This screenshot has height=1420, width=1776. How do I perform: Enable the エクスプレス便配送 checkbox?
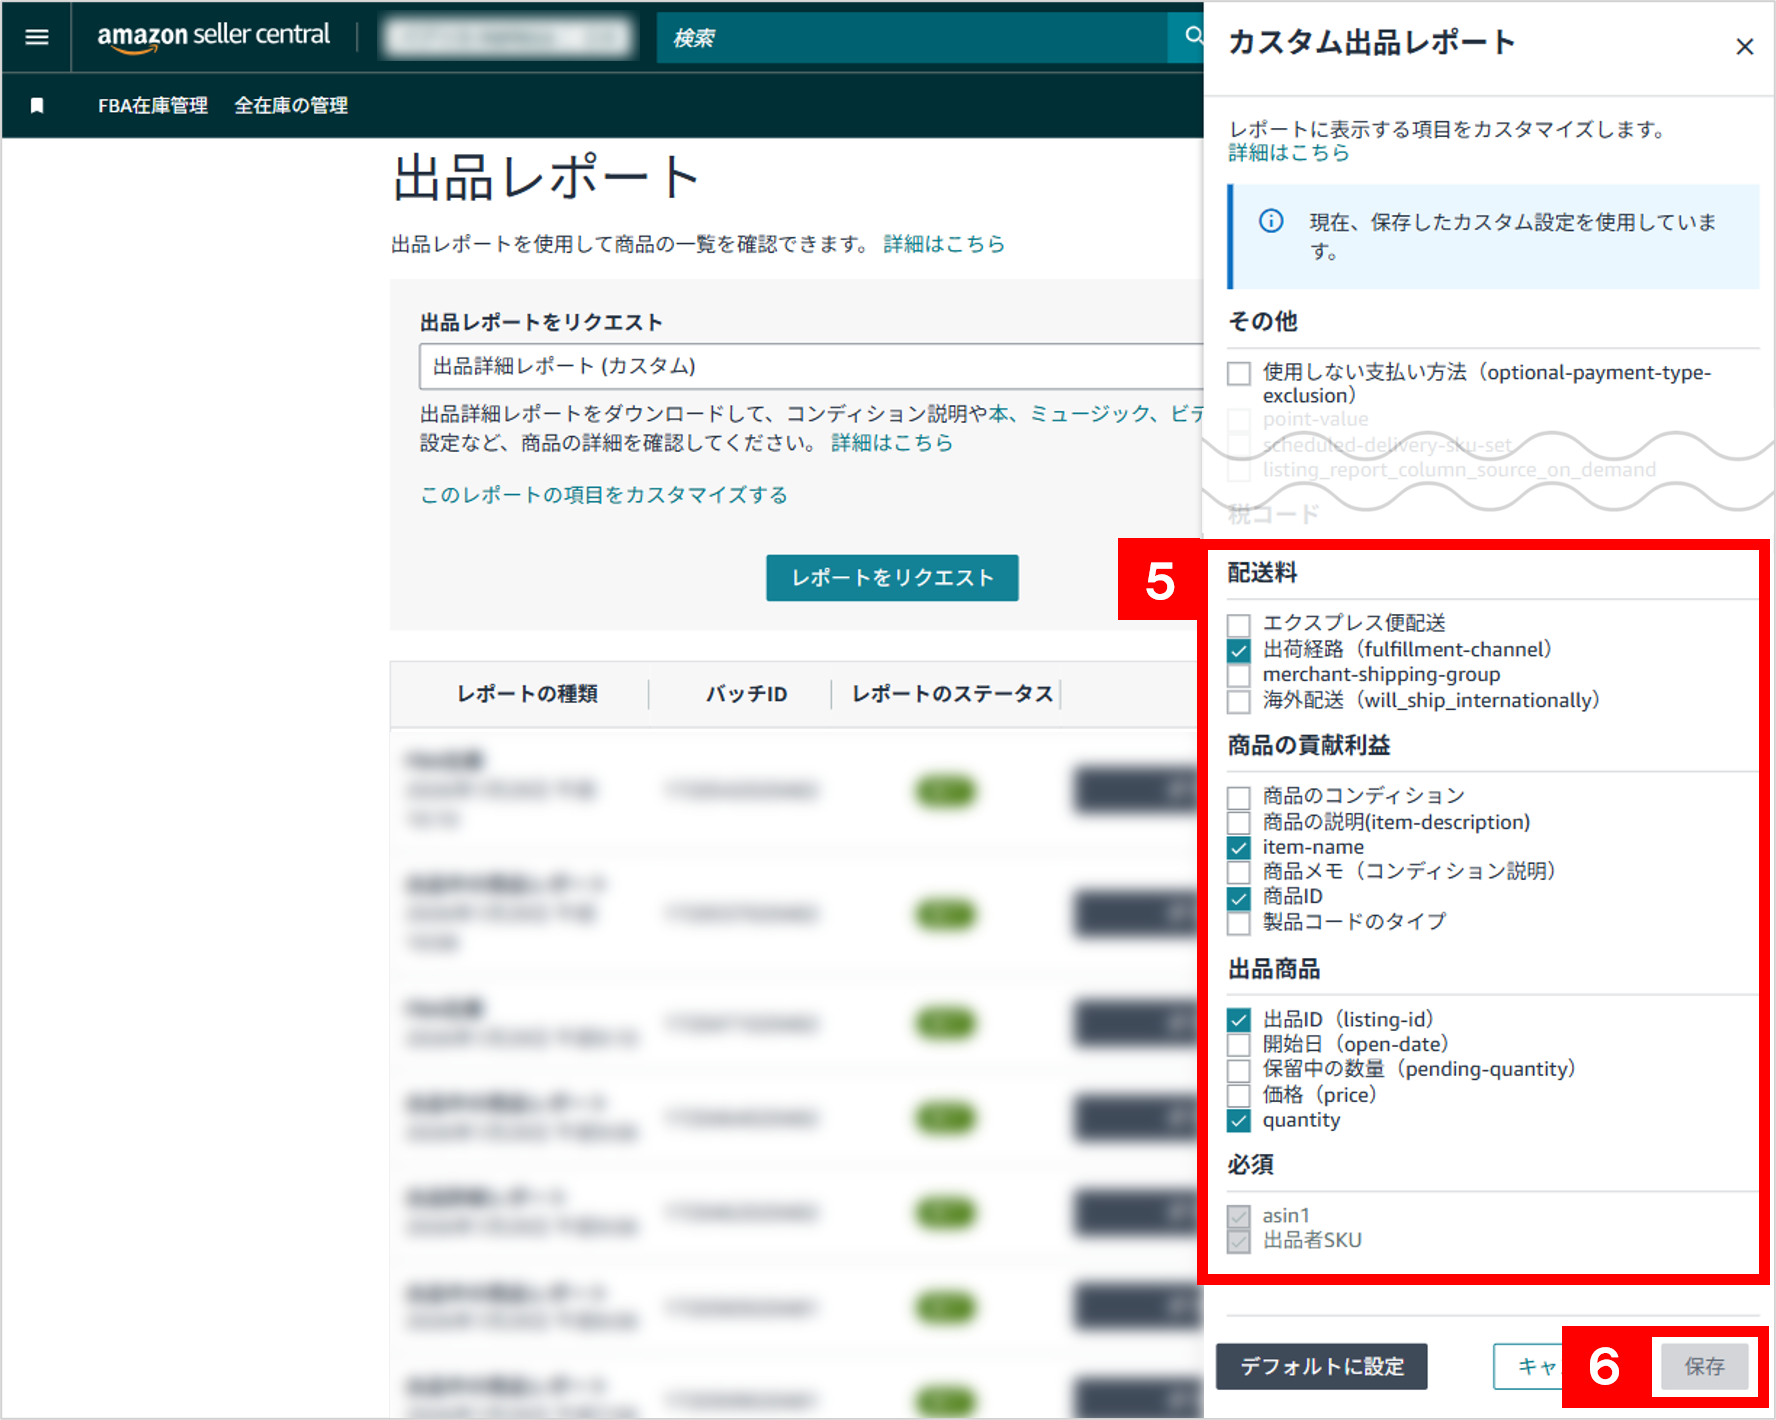click(1238, 623)
